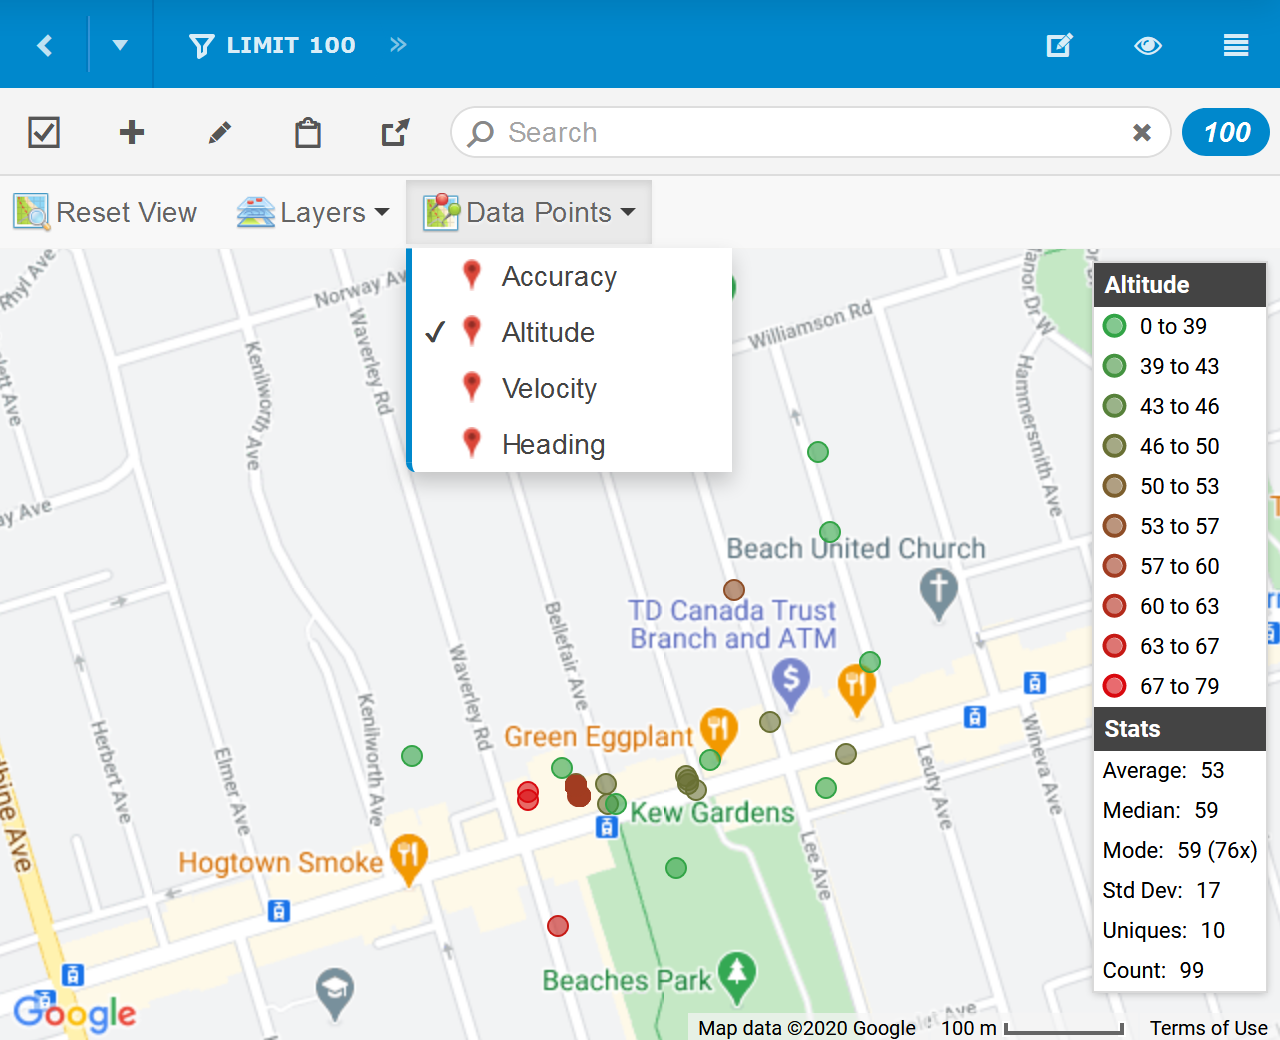
Task: Toggle the select-all checkbox
Action: tap(44, 132)
